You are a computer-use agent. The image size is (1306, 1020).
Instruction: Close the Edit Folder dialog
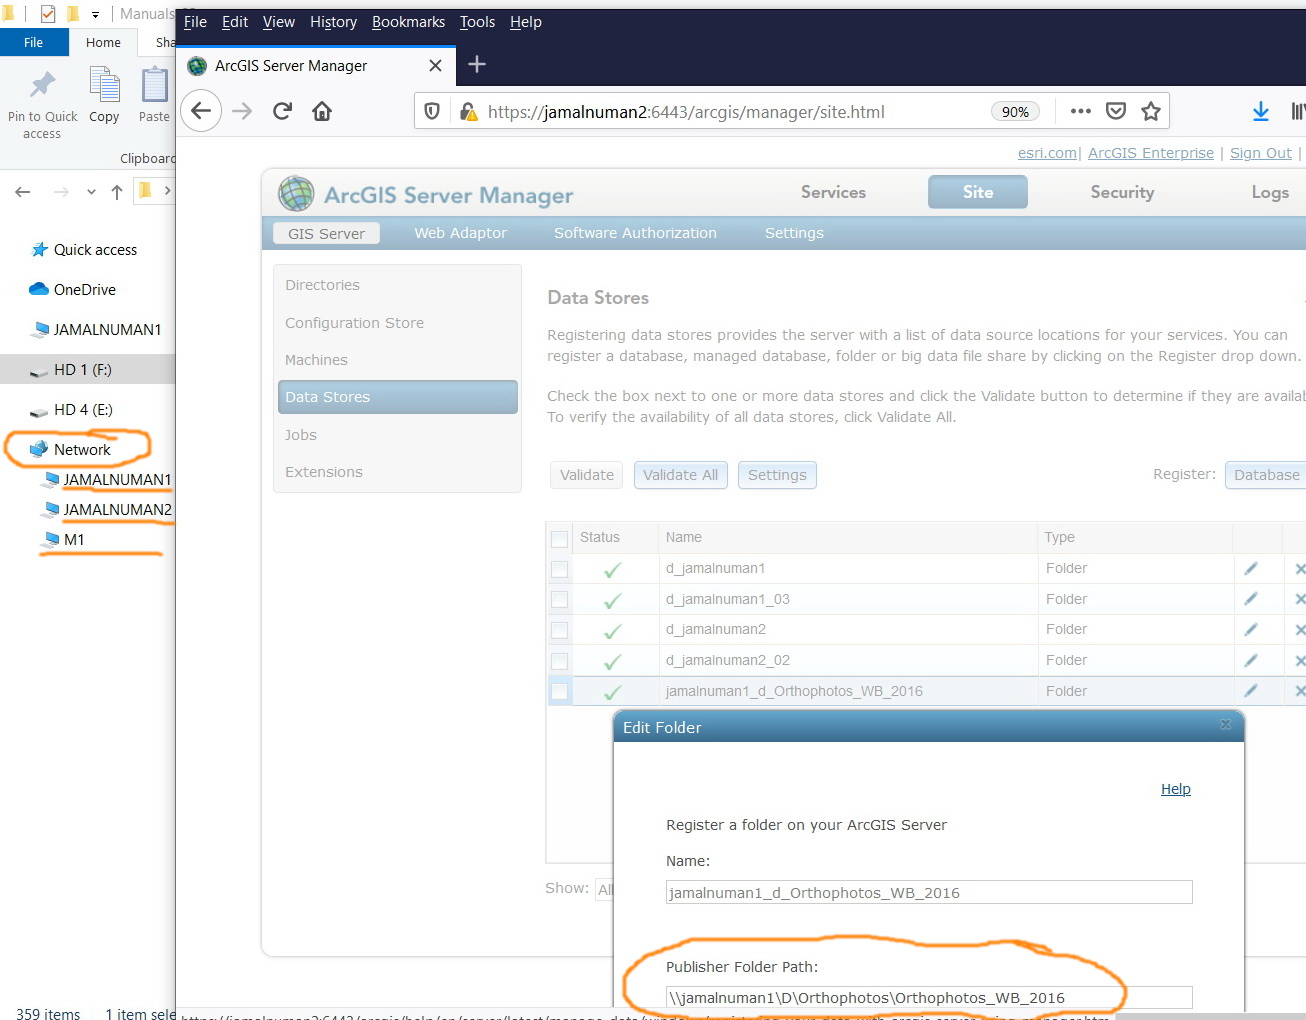1226,724
